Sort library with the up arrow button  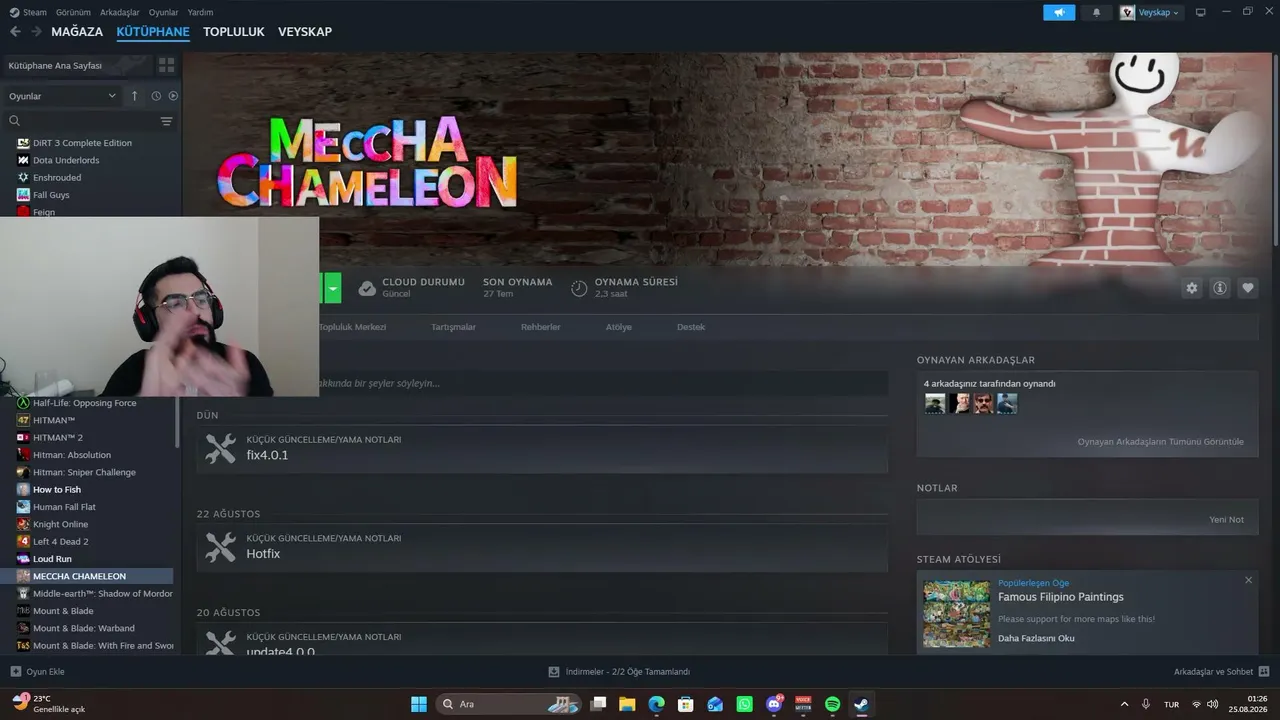click(x=135, y=96)
